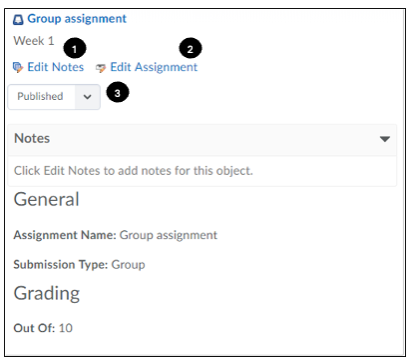Click the Notes panel header
The image size is (412, 364).
coord(202,140)
